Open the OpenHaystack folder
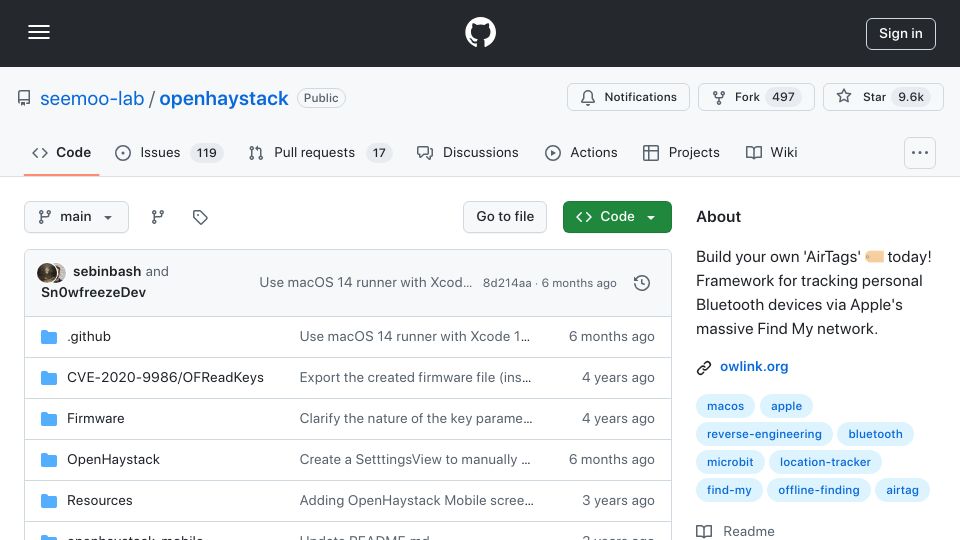The image size is (960, 540). click(113, 460)
